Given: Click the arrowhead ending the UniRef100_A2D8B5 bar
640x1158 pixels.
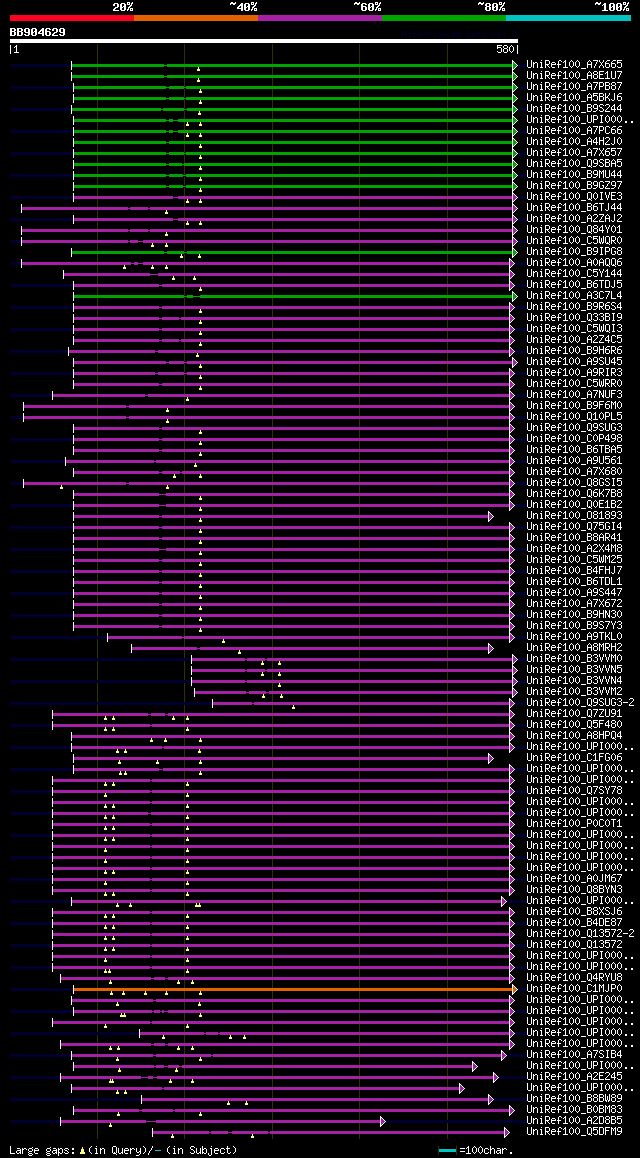Looking at the screenshot, I should tap(383, 1121).
